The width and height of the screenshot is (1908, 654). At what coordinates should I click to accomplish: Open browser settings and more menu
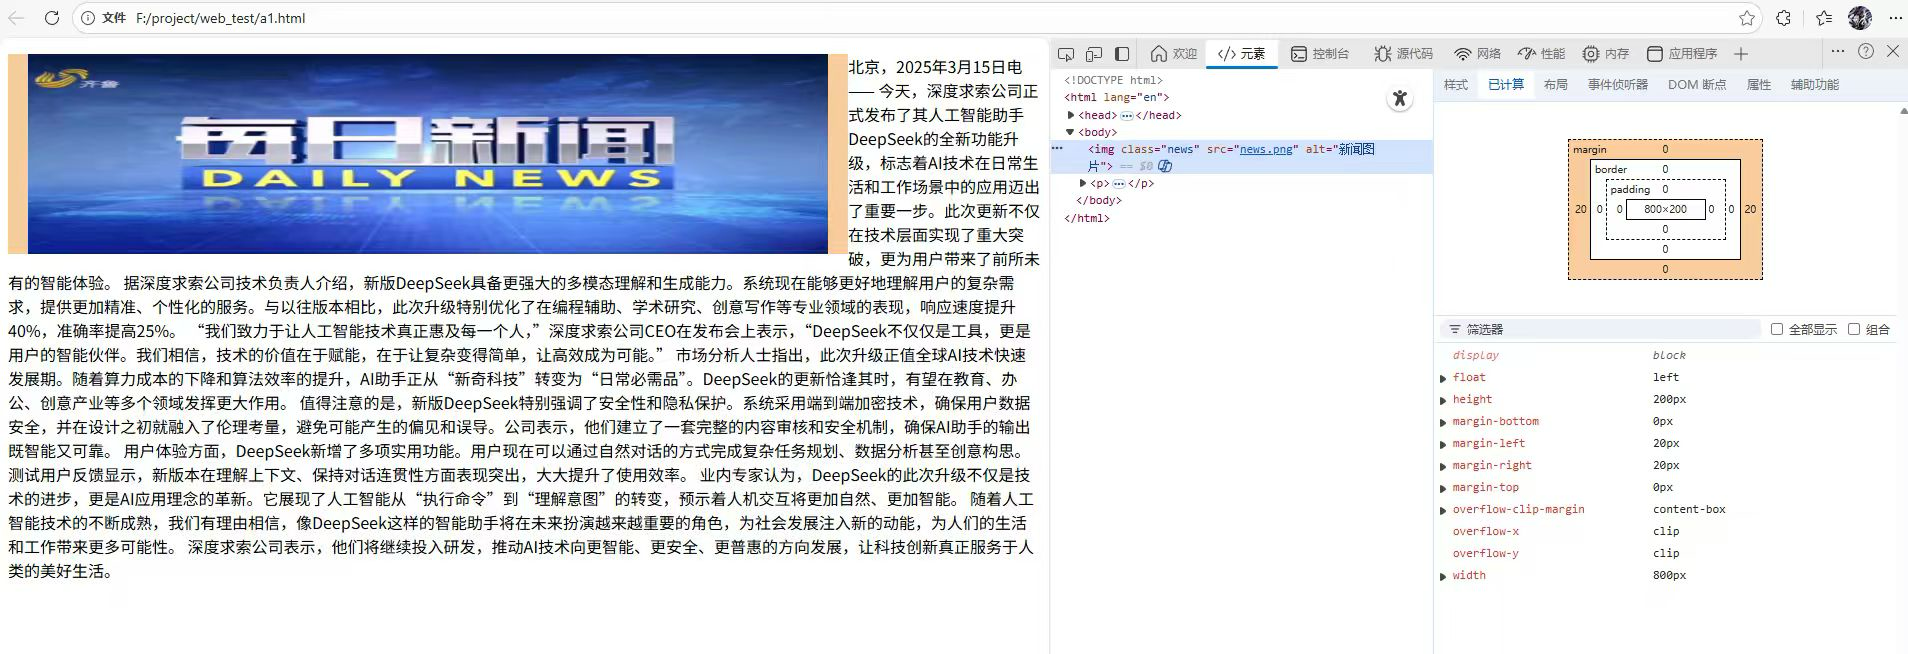[x=1895, y=18]
